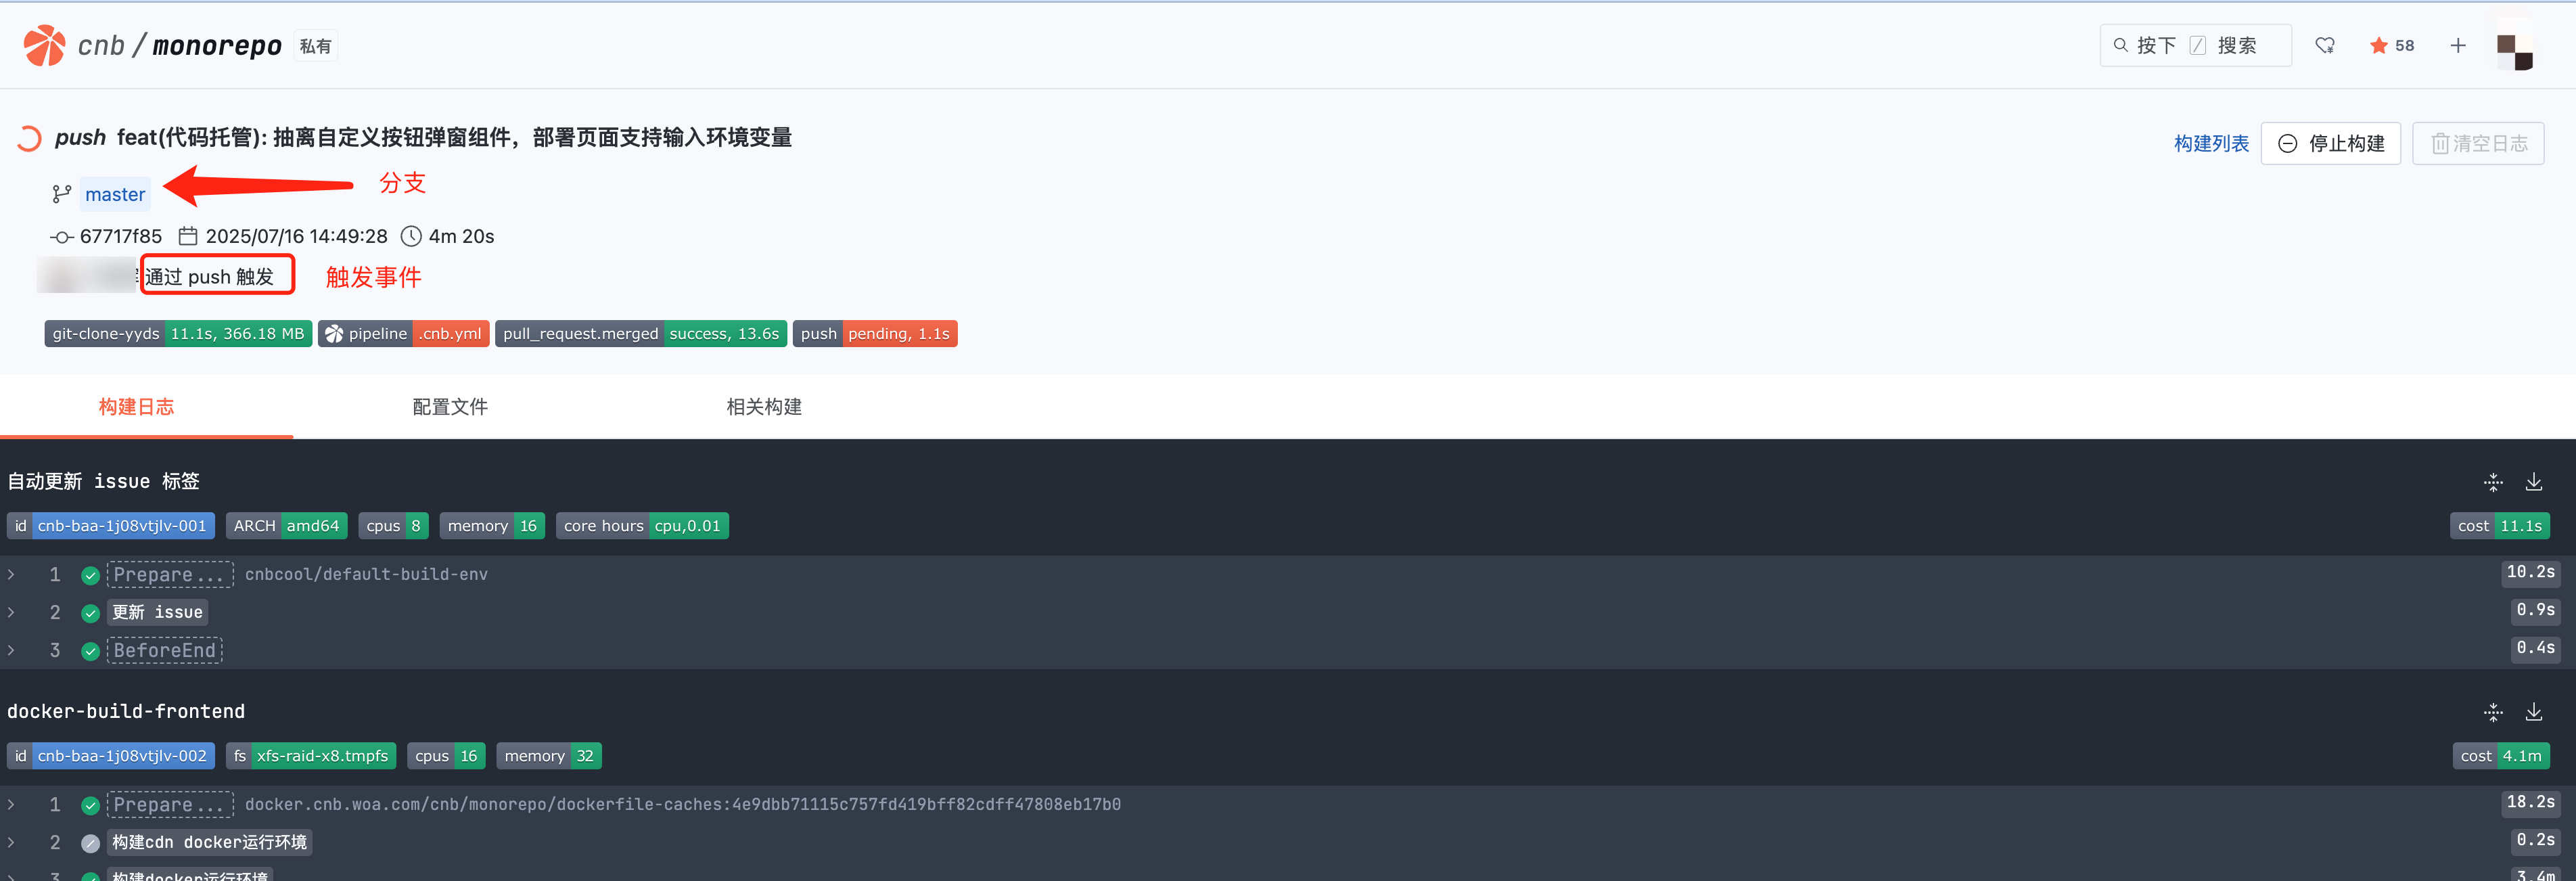
Task: Switch to the 配置文件 tab
Action: click(450, 407)
